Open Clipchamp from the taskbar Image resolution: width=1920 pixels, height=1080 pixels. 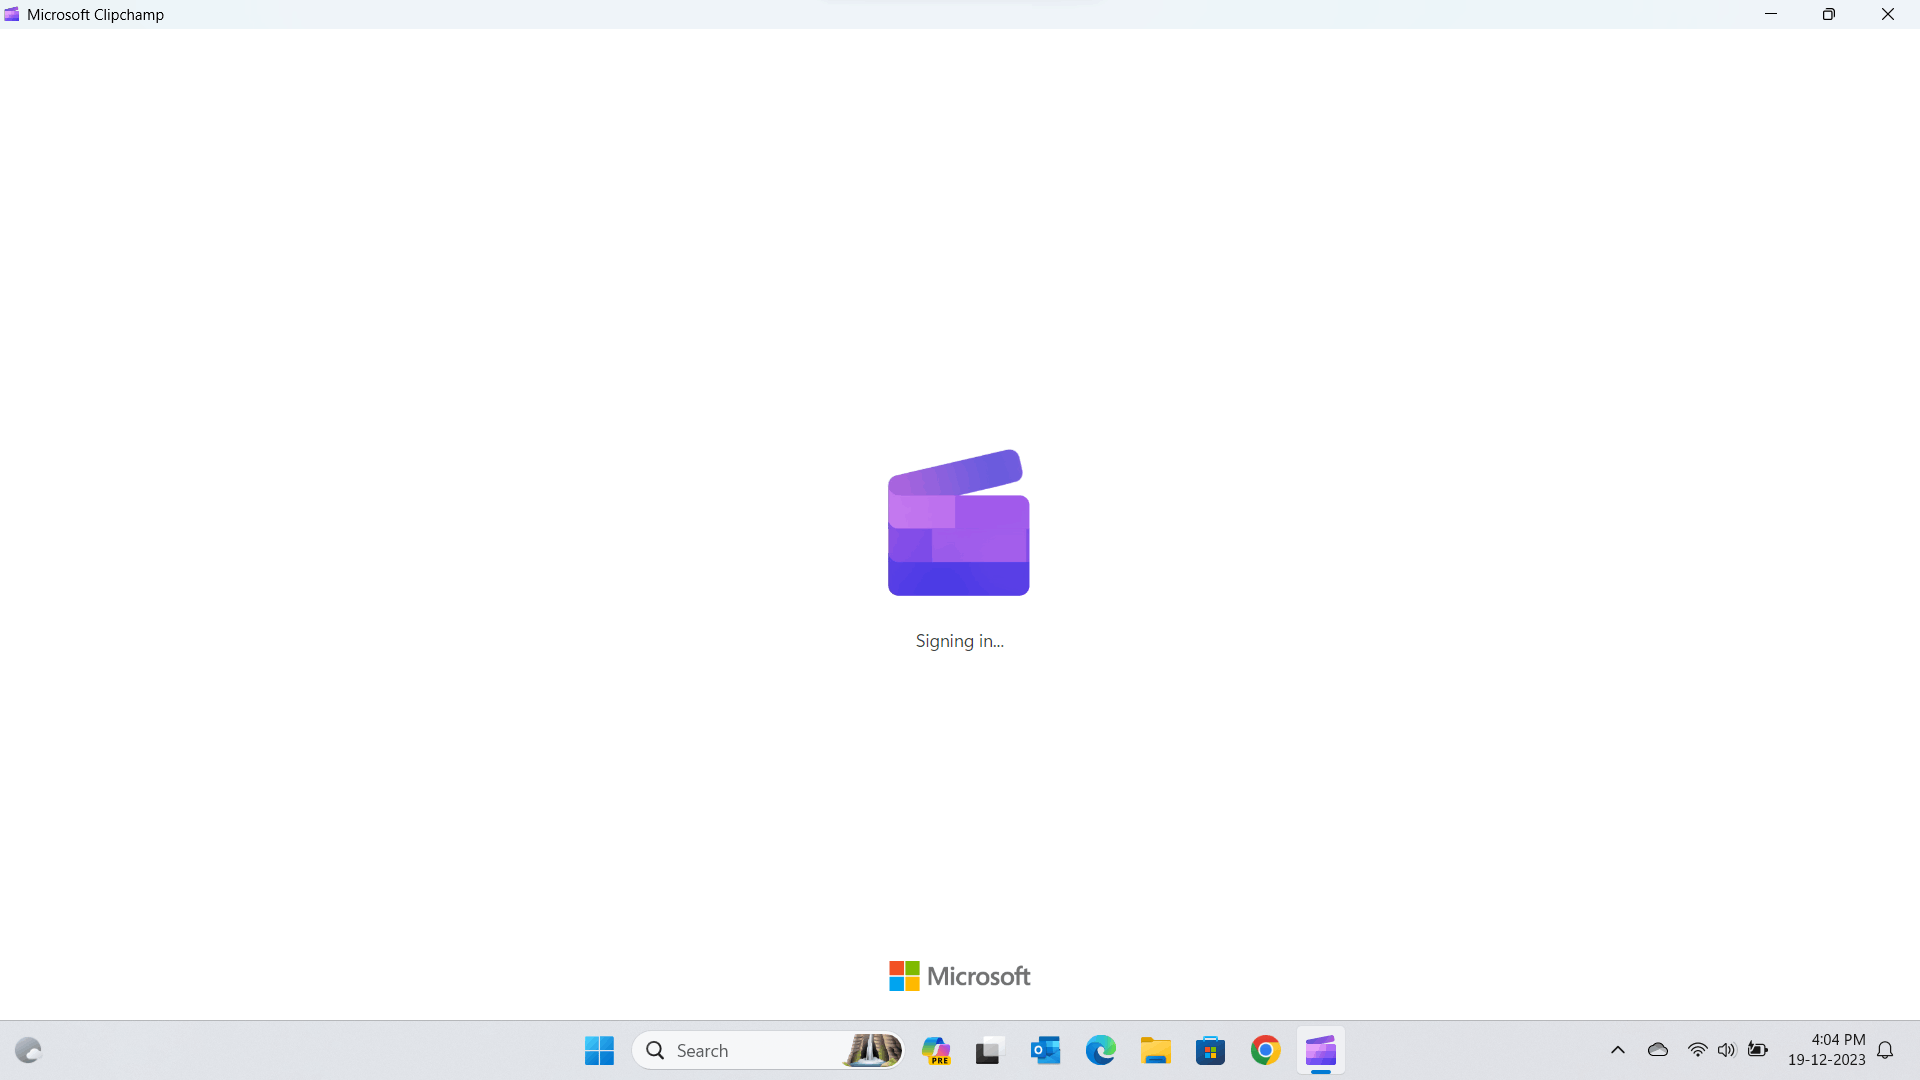point(1320,1050)
